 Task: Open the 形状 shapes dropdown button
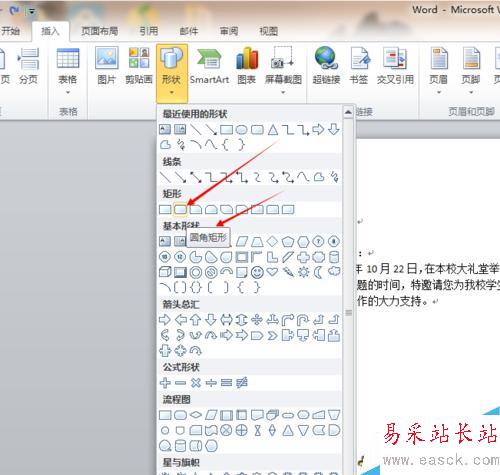[172, 73]
